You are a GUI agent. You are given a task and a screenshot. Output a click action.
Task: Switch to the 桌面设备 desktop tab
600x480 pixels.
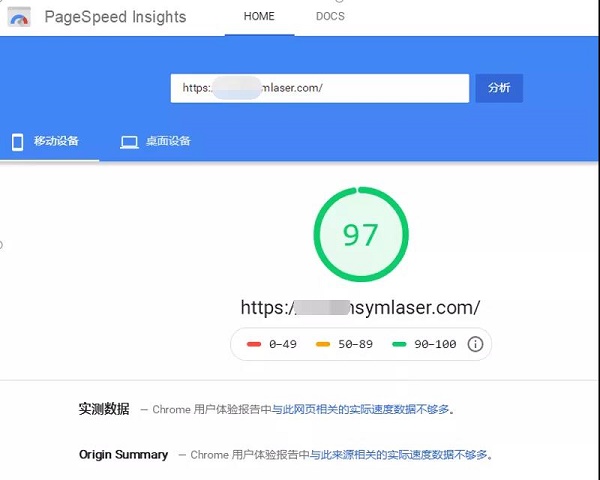point(155,141)
